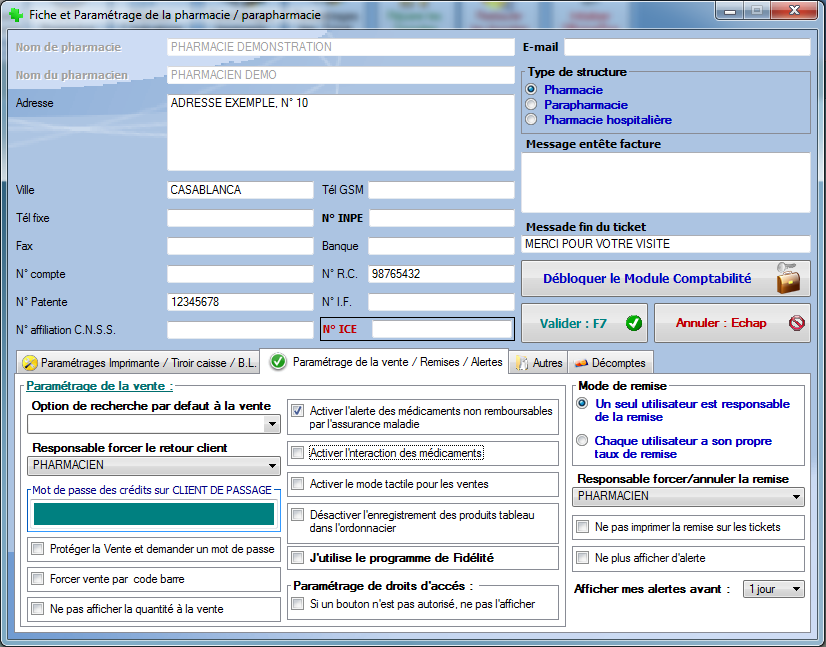Screen dimensions: 826x647
Task: Toggle Forcer vente par code barre
Action: (38, 579)
